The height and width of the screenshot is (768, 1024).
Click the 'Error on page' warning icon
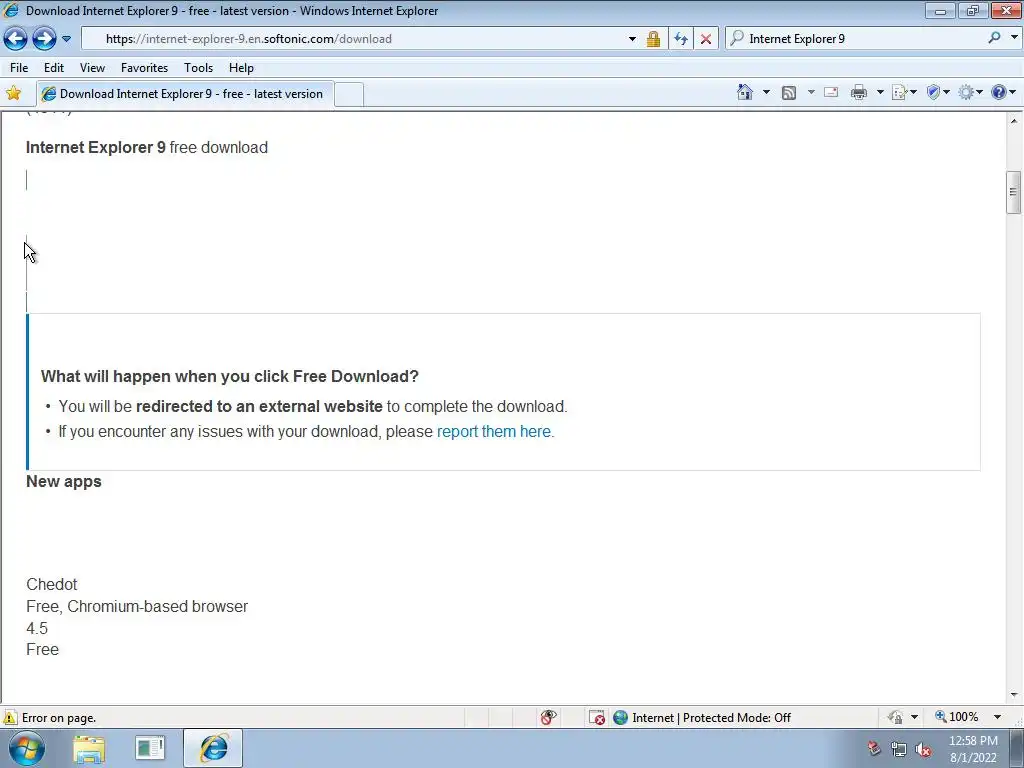point(10,718)
